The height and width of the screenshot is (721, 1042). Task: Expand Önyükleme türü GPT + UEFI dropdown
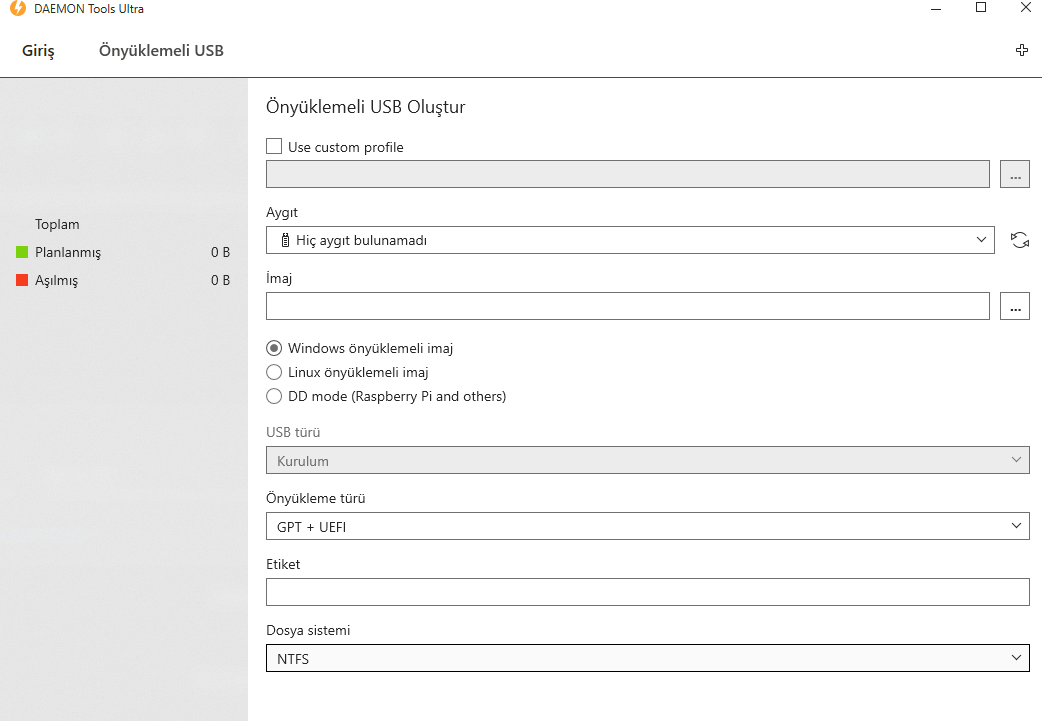(x=647, y=526)
